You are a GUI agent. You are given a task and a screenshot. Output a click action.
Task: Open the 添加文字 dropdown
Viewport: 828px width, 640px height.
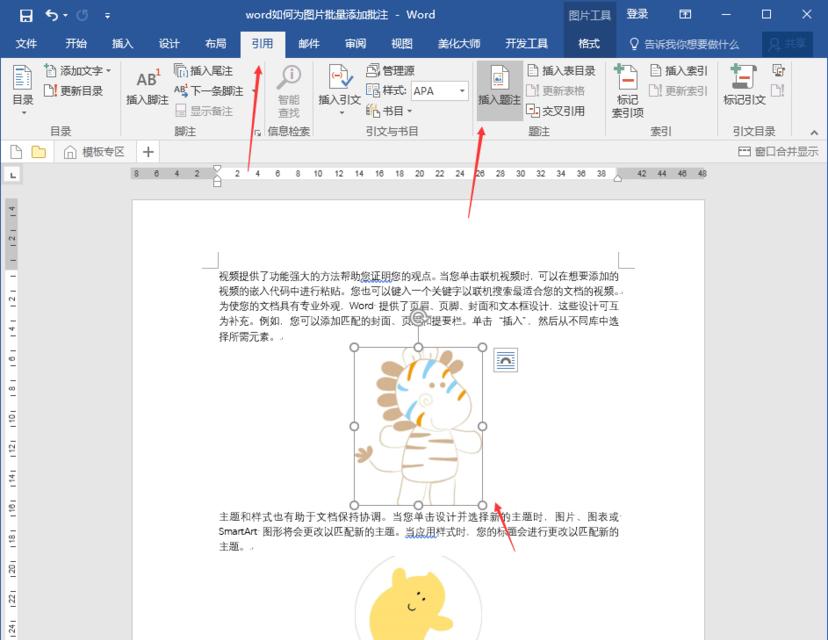tap(78, 70)
